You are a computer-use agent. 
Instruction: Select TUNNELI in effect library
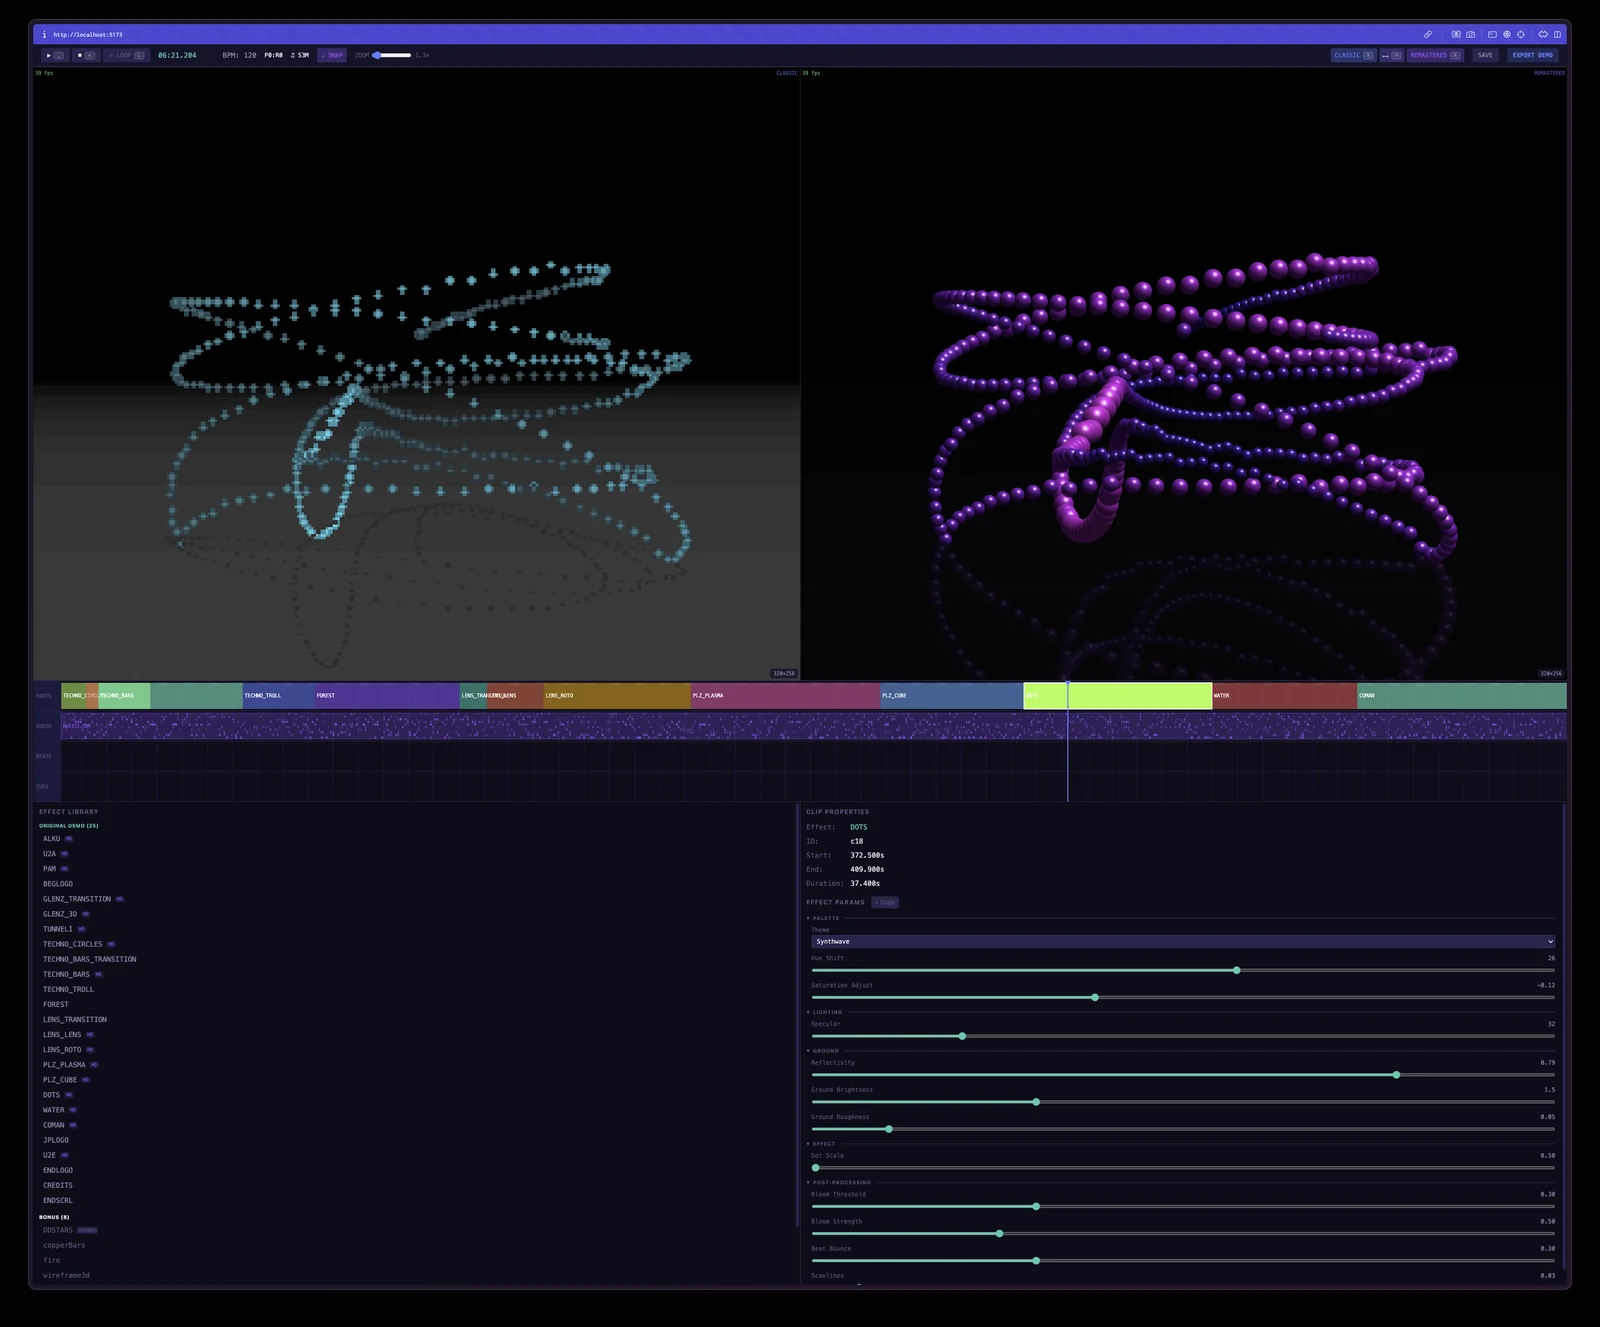point(57,929)
